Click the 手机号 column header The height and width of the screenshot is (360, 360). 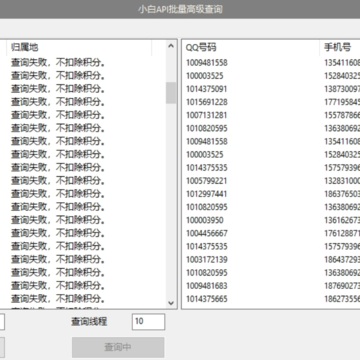340,47
